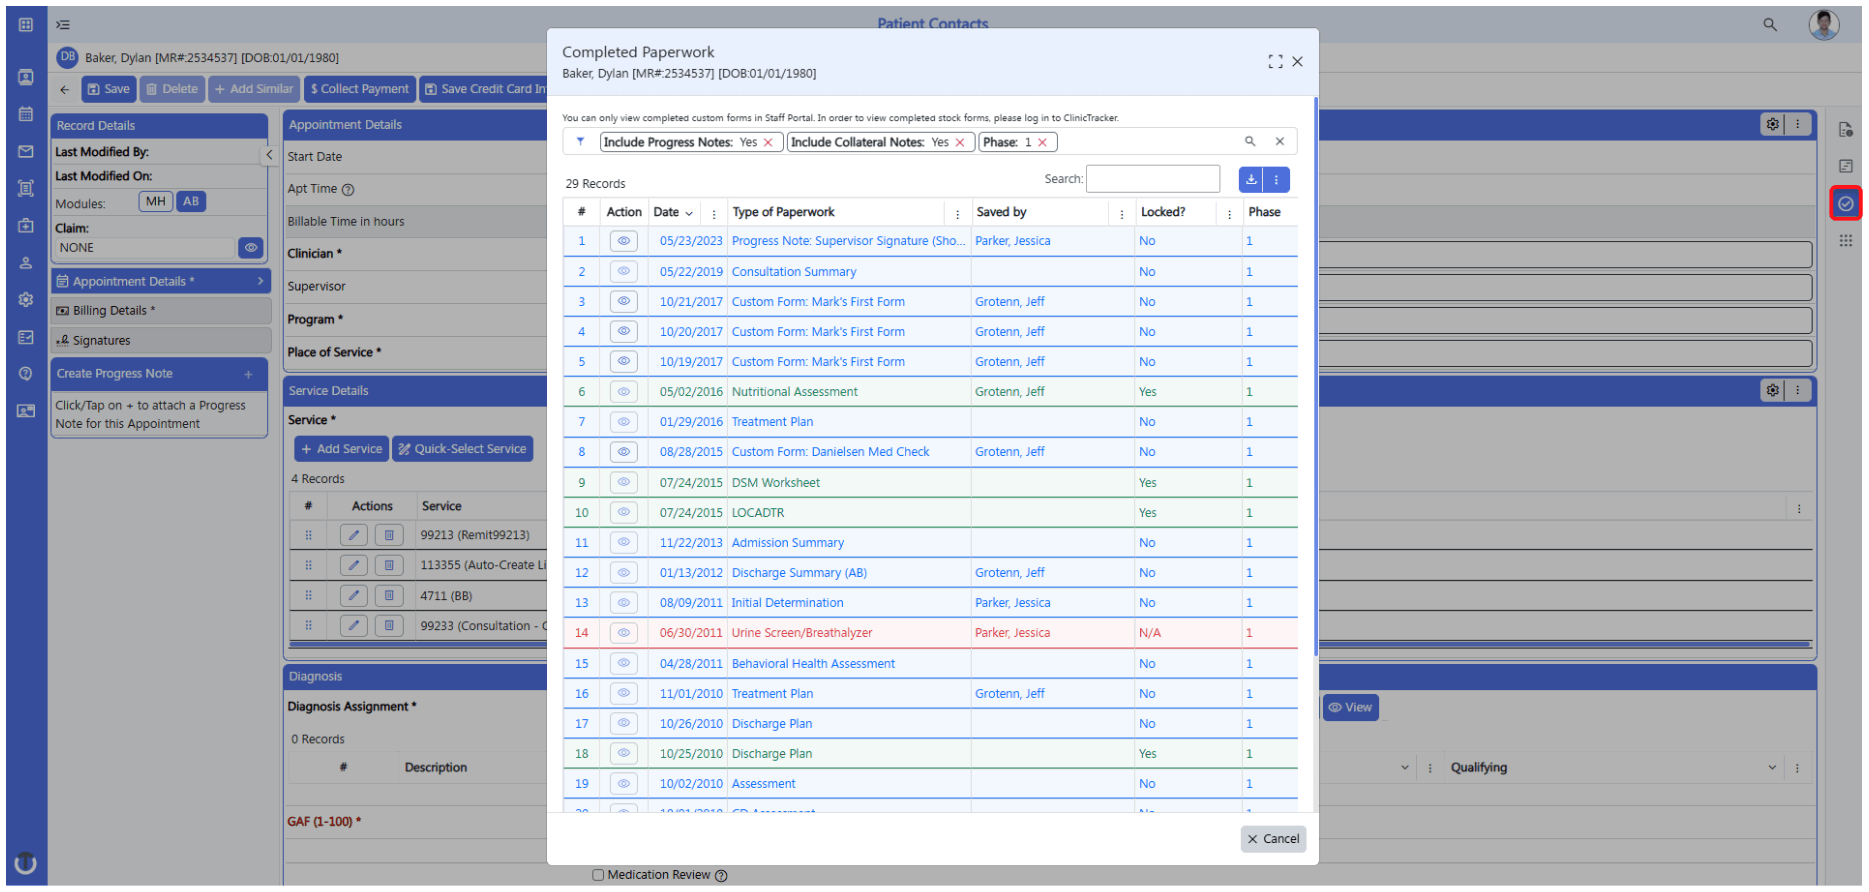Viewport: 1869px width, 892px height.
Task: Clear all filters with the X
Action: (x=1279, y=142)
